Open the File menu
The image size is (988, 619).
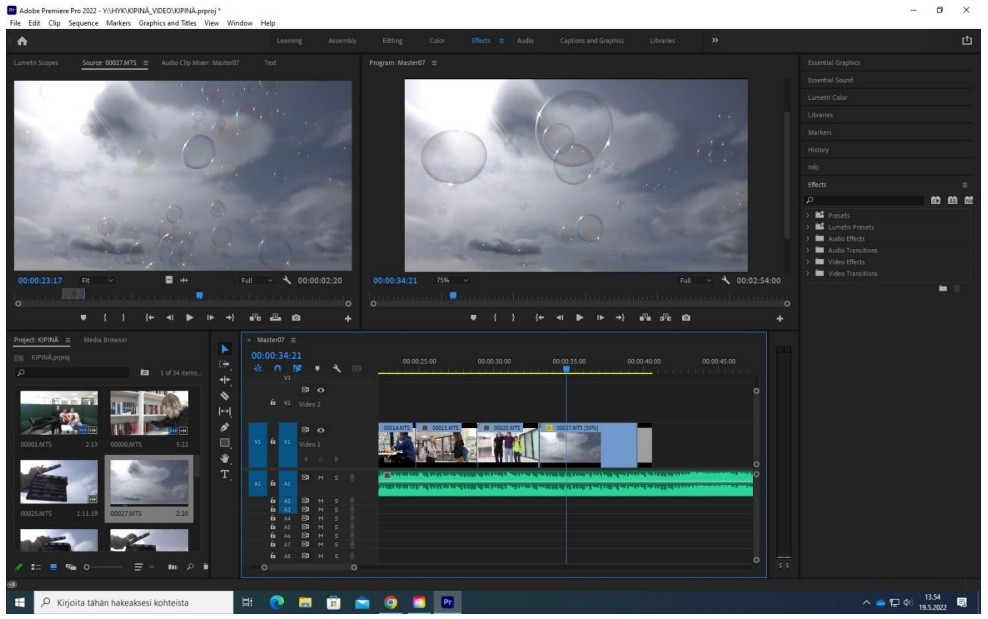15,23
